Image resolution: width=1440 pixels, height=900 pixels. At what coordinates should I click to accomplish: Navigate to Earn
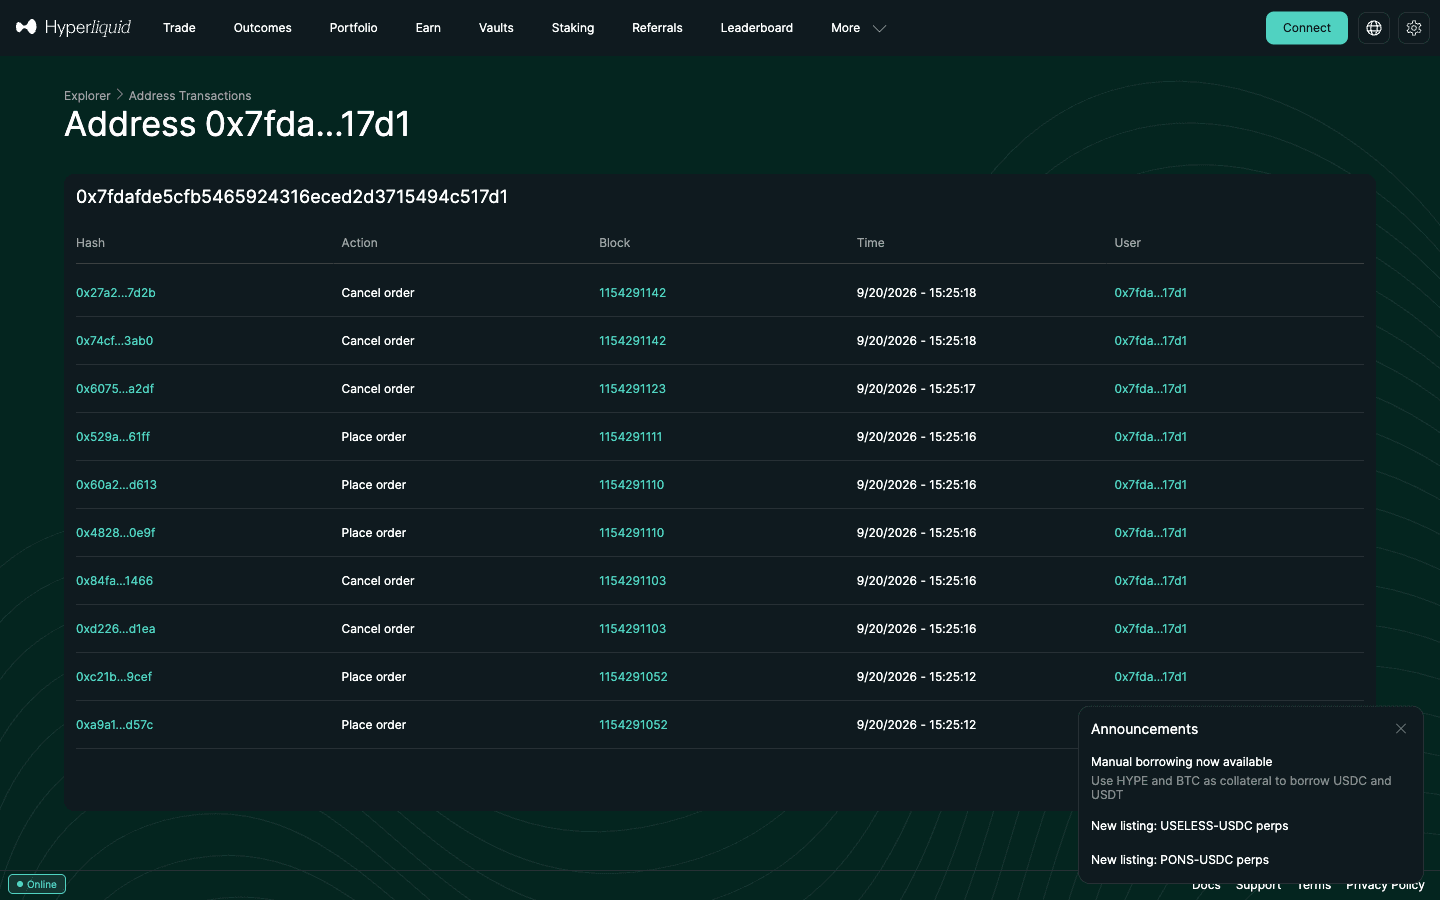coord(428,28)
